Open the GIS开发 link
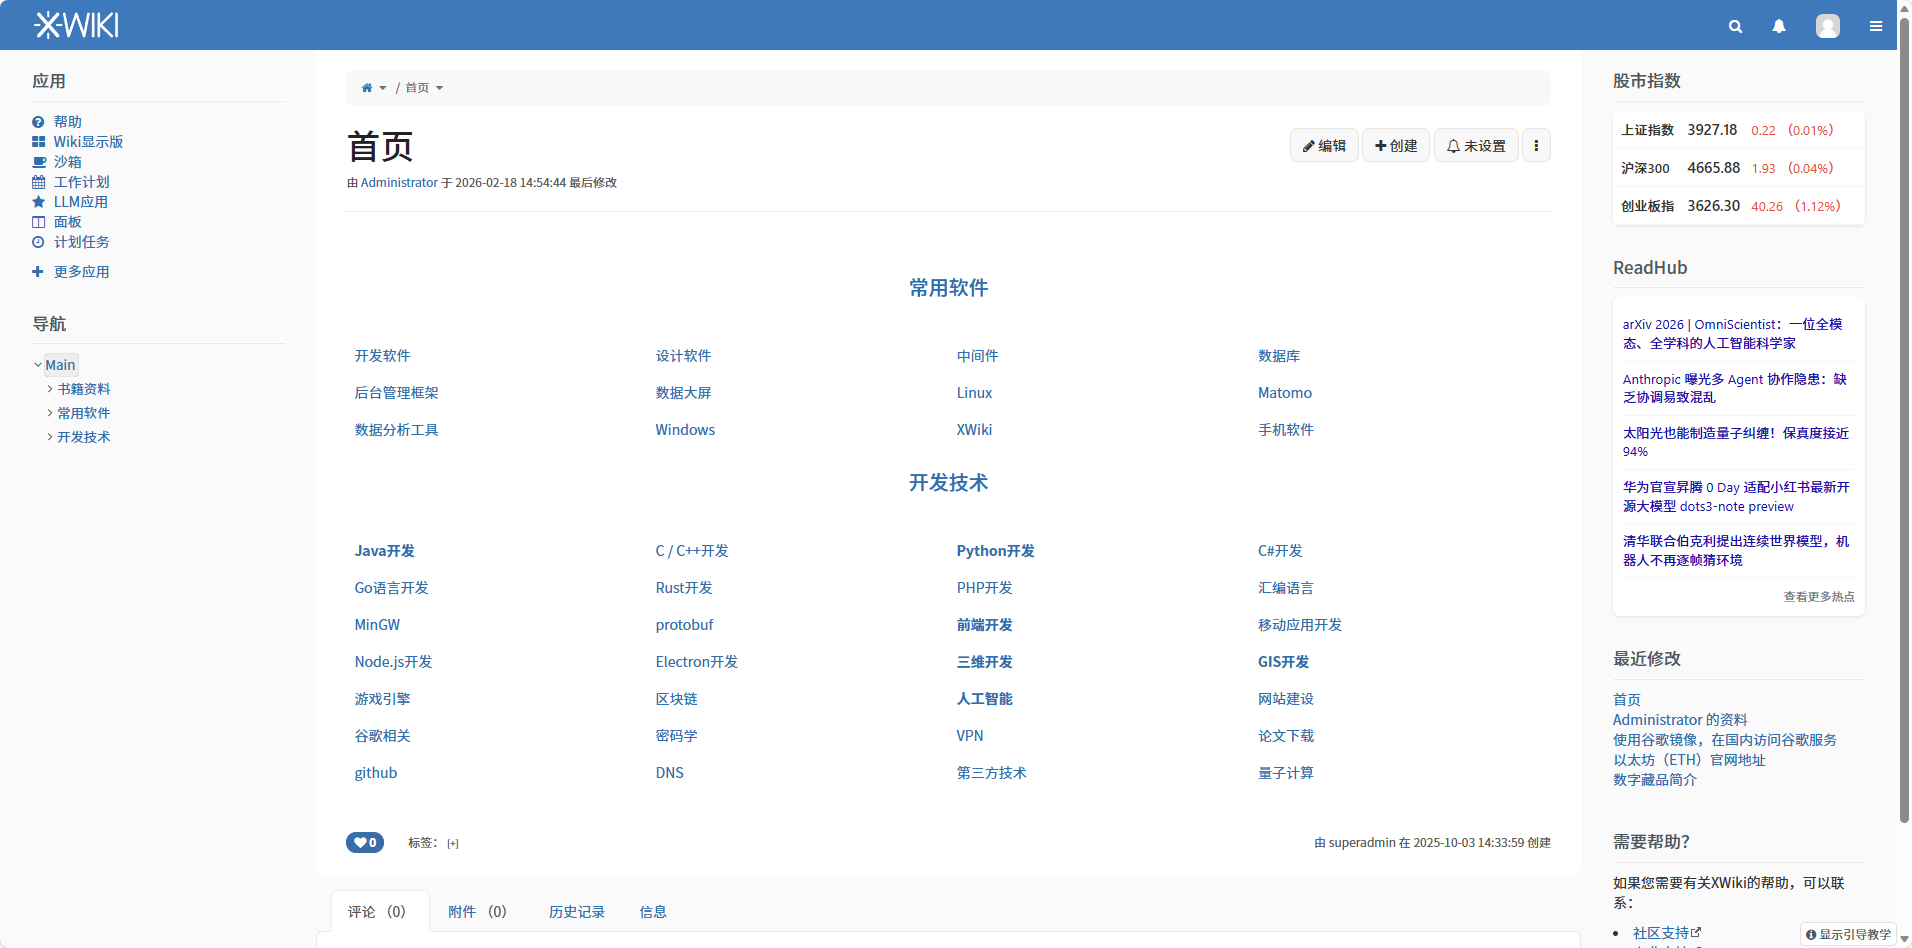The height and width of the screenshot is (948, 1912). [x=1283, y=662]
